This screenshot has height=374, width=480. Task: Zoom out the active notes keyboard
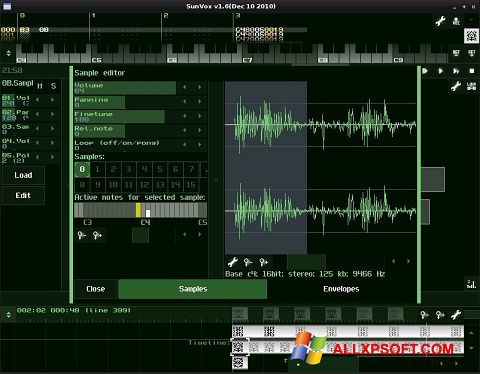[x=82, y=235]
